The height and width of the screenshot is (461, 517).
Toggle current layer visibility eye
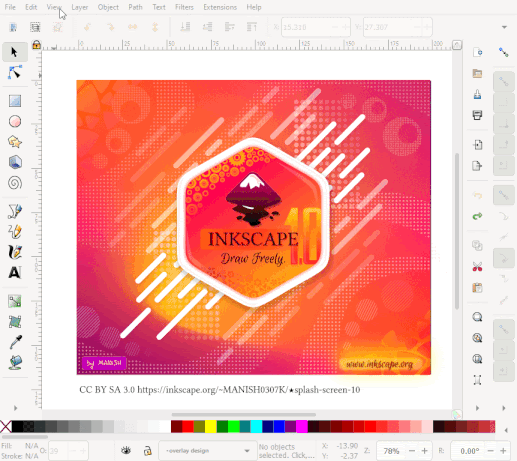[126, 451]
